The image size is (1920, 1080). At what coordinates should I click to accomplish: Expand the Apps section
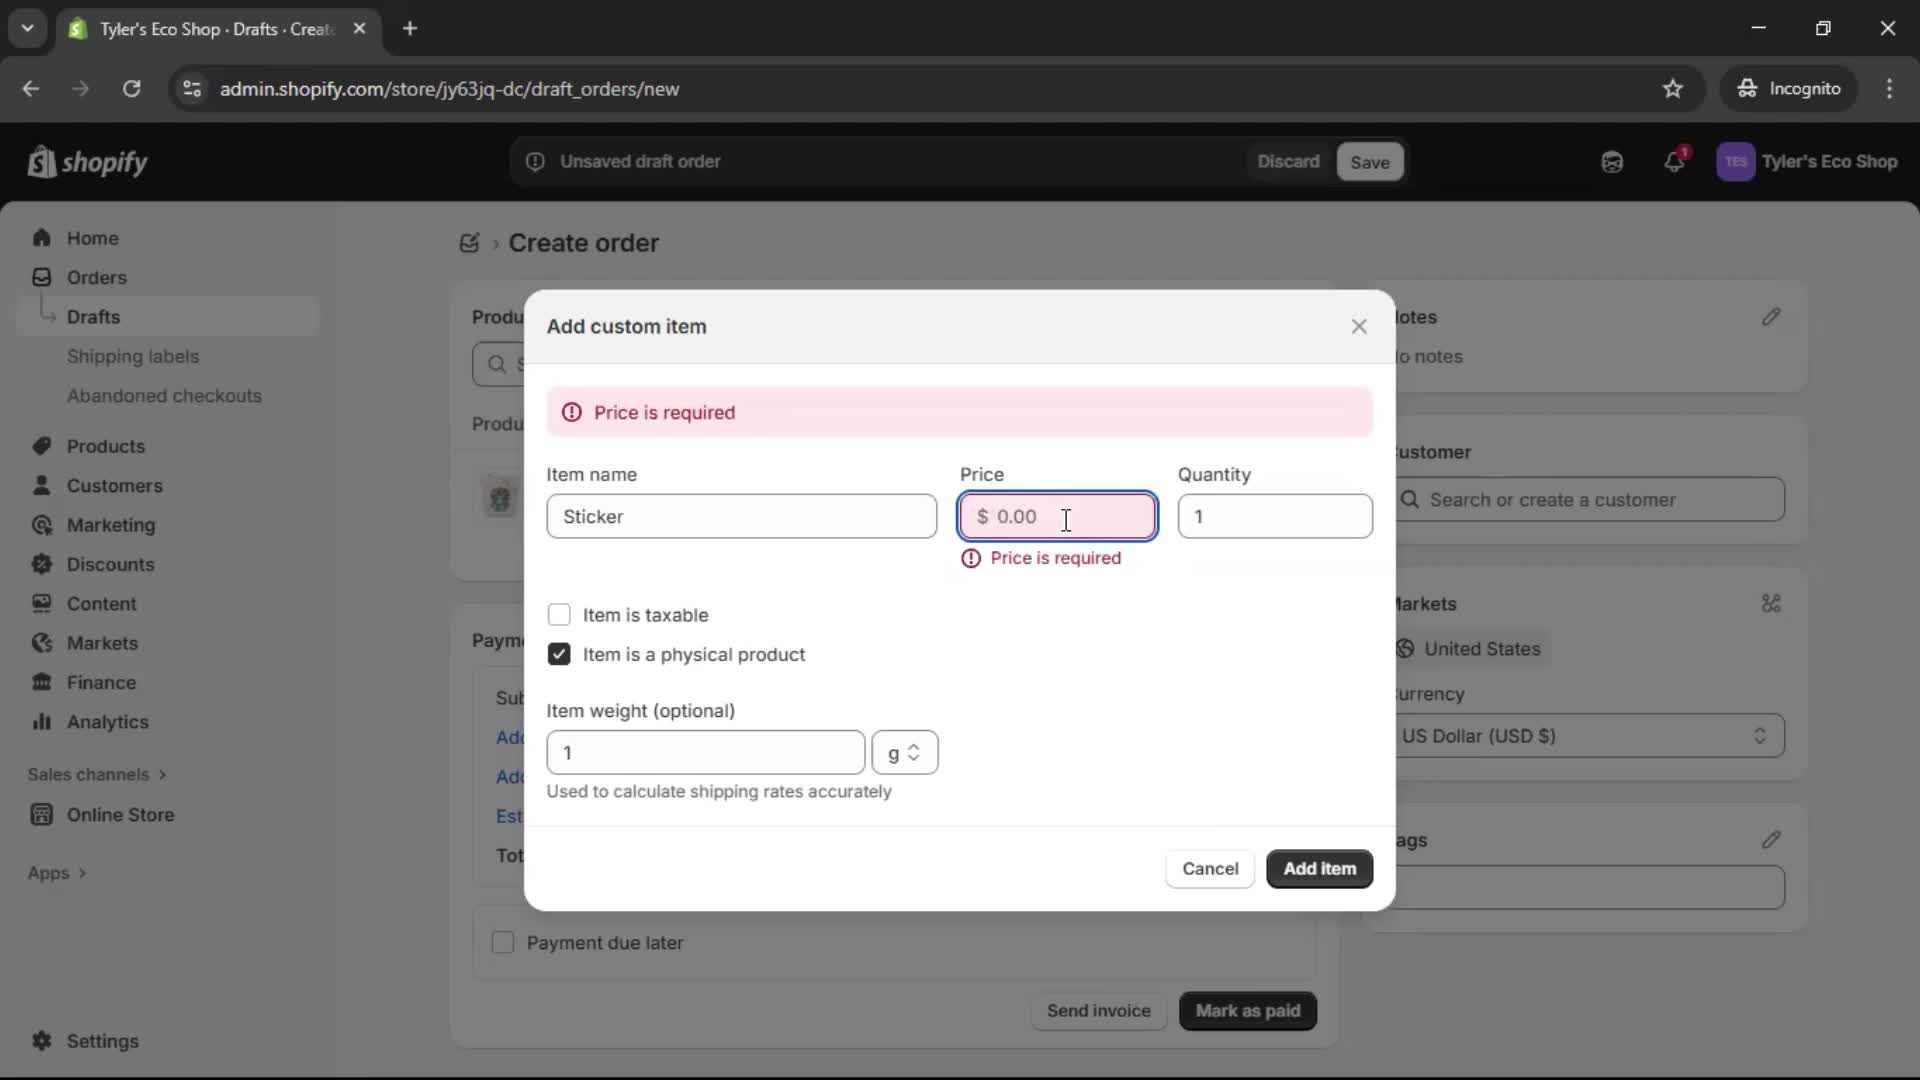(x=56, y=873)
